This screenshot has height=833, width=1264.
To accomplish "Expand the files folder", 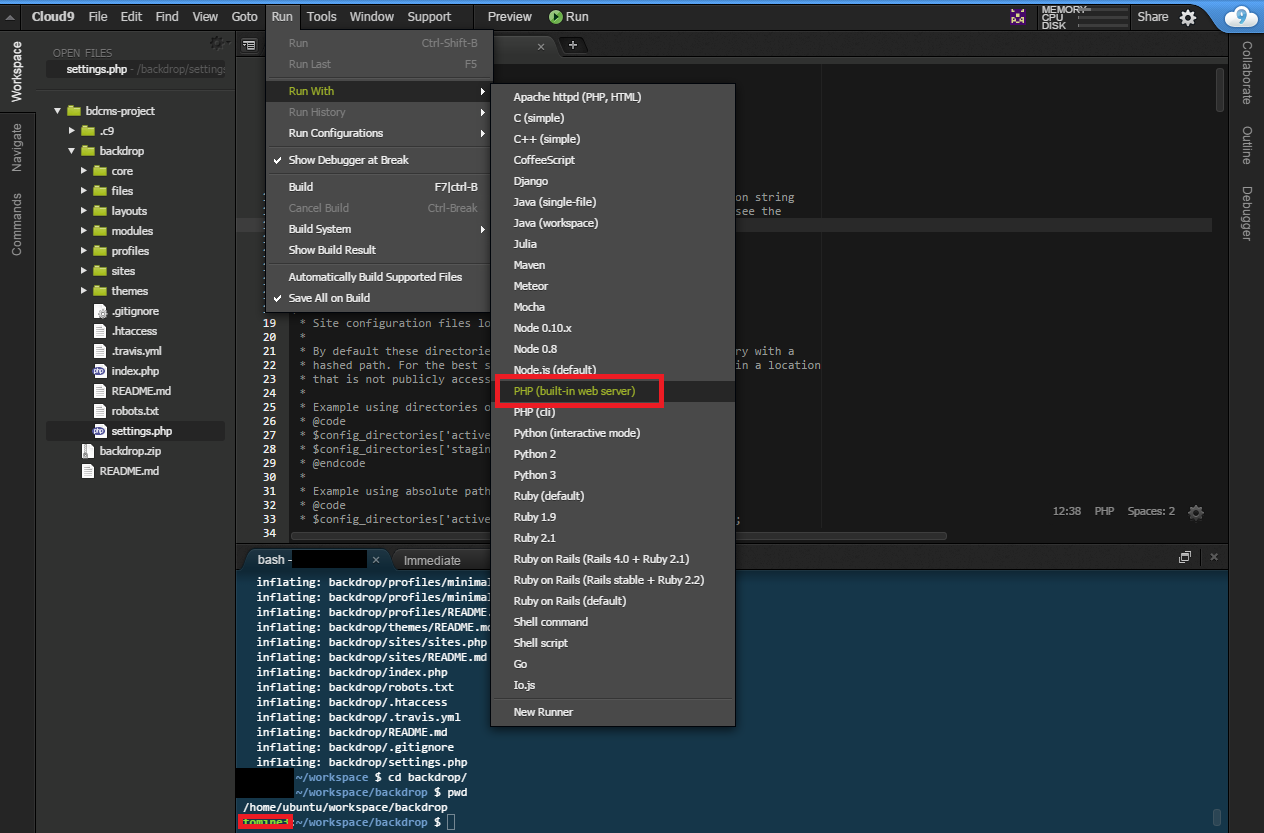I will pyautogui.click(x=85, y=191).
